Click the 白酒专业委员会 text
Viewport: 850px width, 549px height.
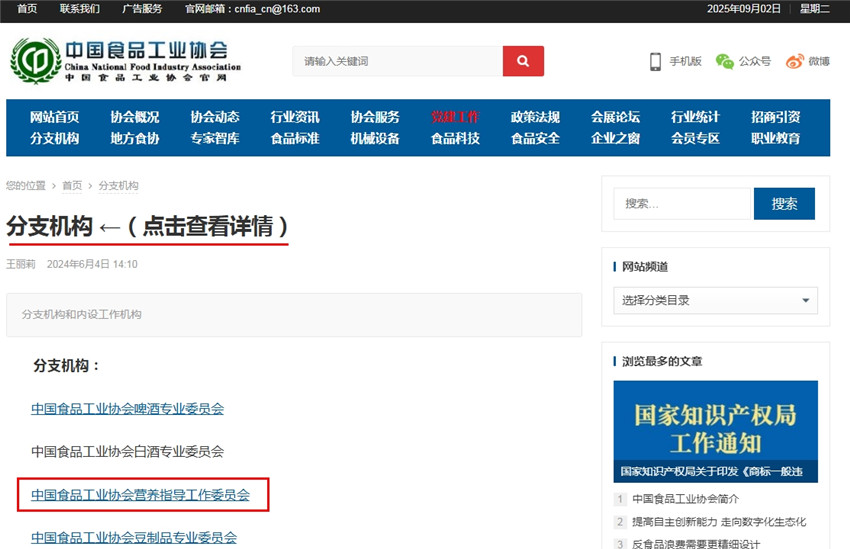click(127, 451)
